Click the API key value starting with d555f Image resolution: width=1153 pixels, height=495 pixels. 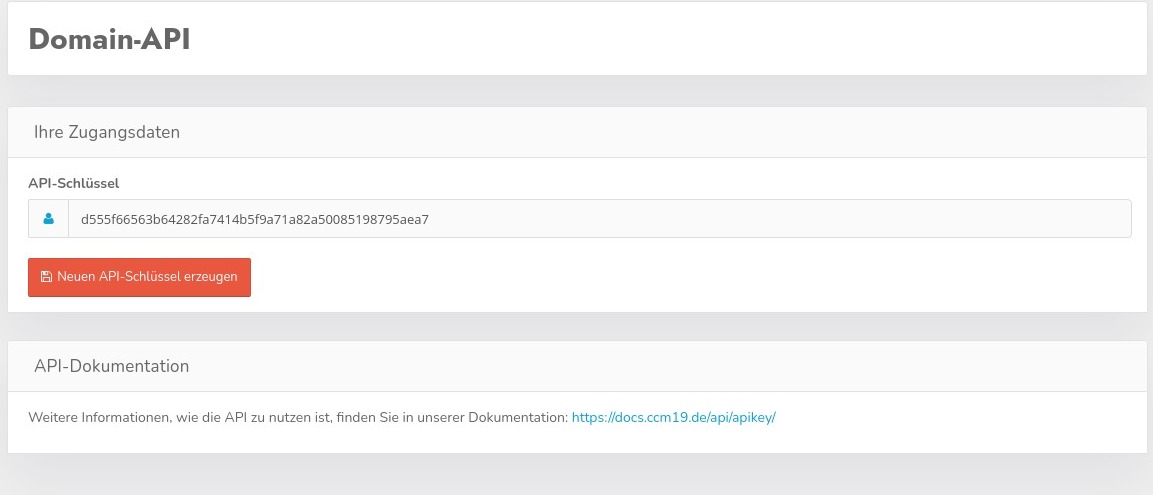[254, 218]
